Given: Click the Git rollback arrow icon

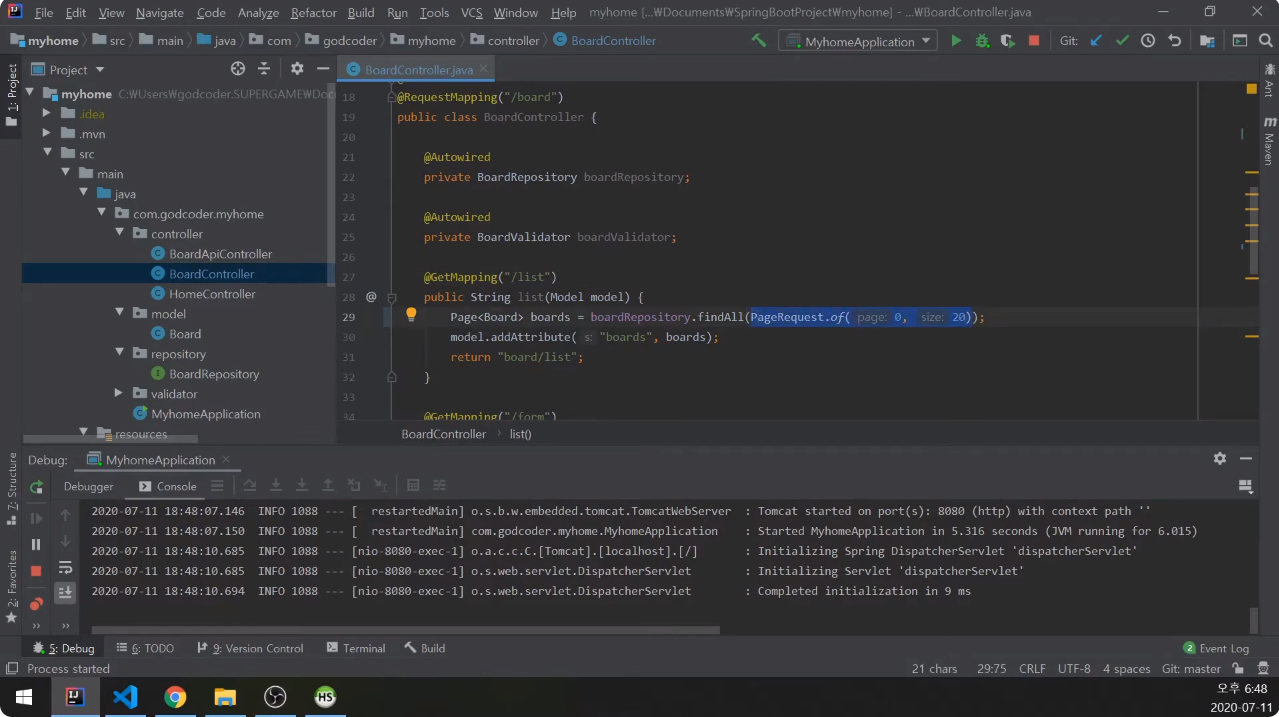Looking at the screenshot, I should click(1175, 41).
